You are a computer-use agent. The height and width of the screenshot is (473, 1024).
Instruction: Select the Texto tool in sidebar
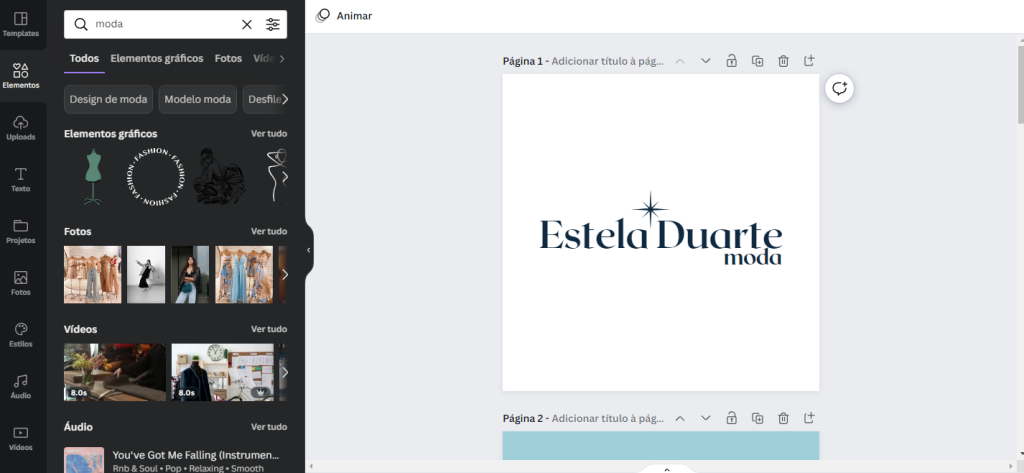21,179
